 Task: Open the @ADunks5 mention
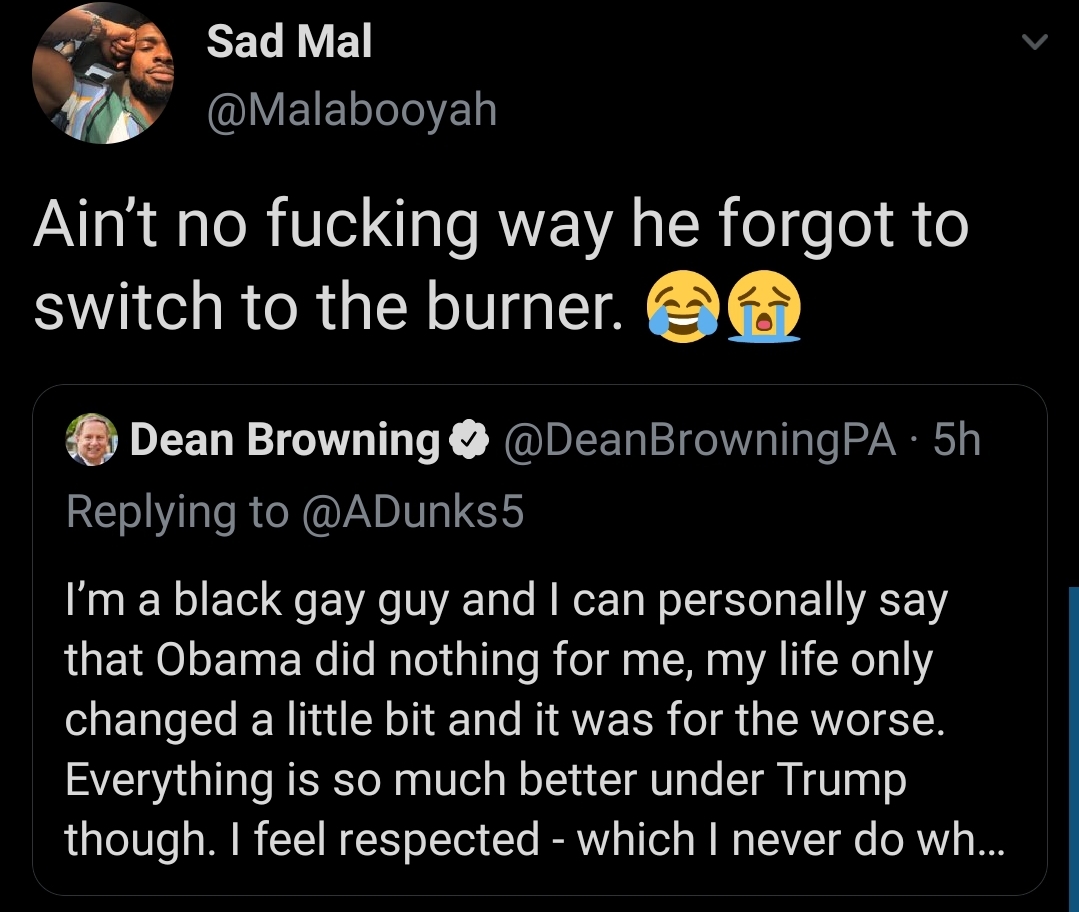(x=412, y=511)
